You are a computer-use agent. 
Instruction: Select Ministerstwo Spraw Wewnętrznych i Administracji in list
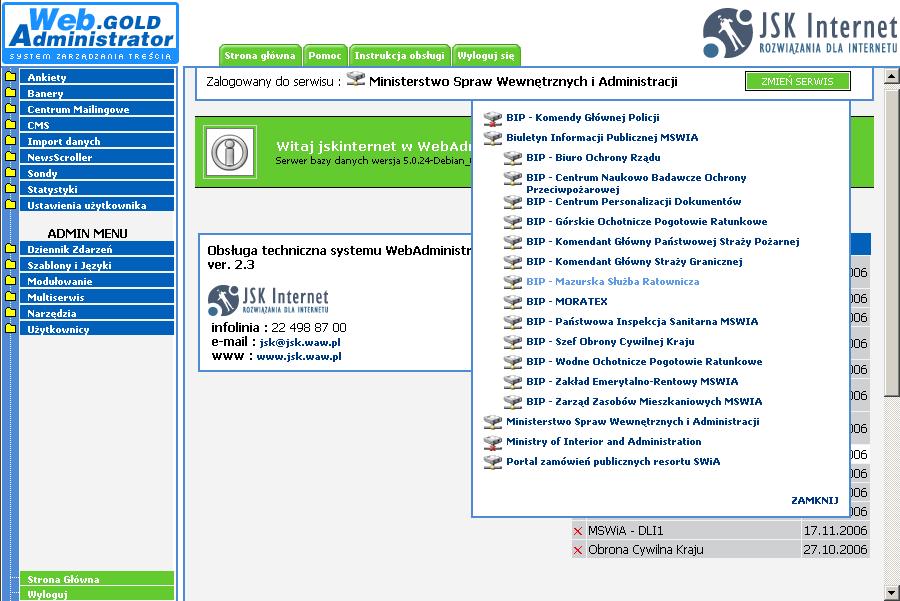point(633,422)
